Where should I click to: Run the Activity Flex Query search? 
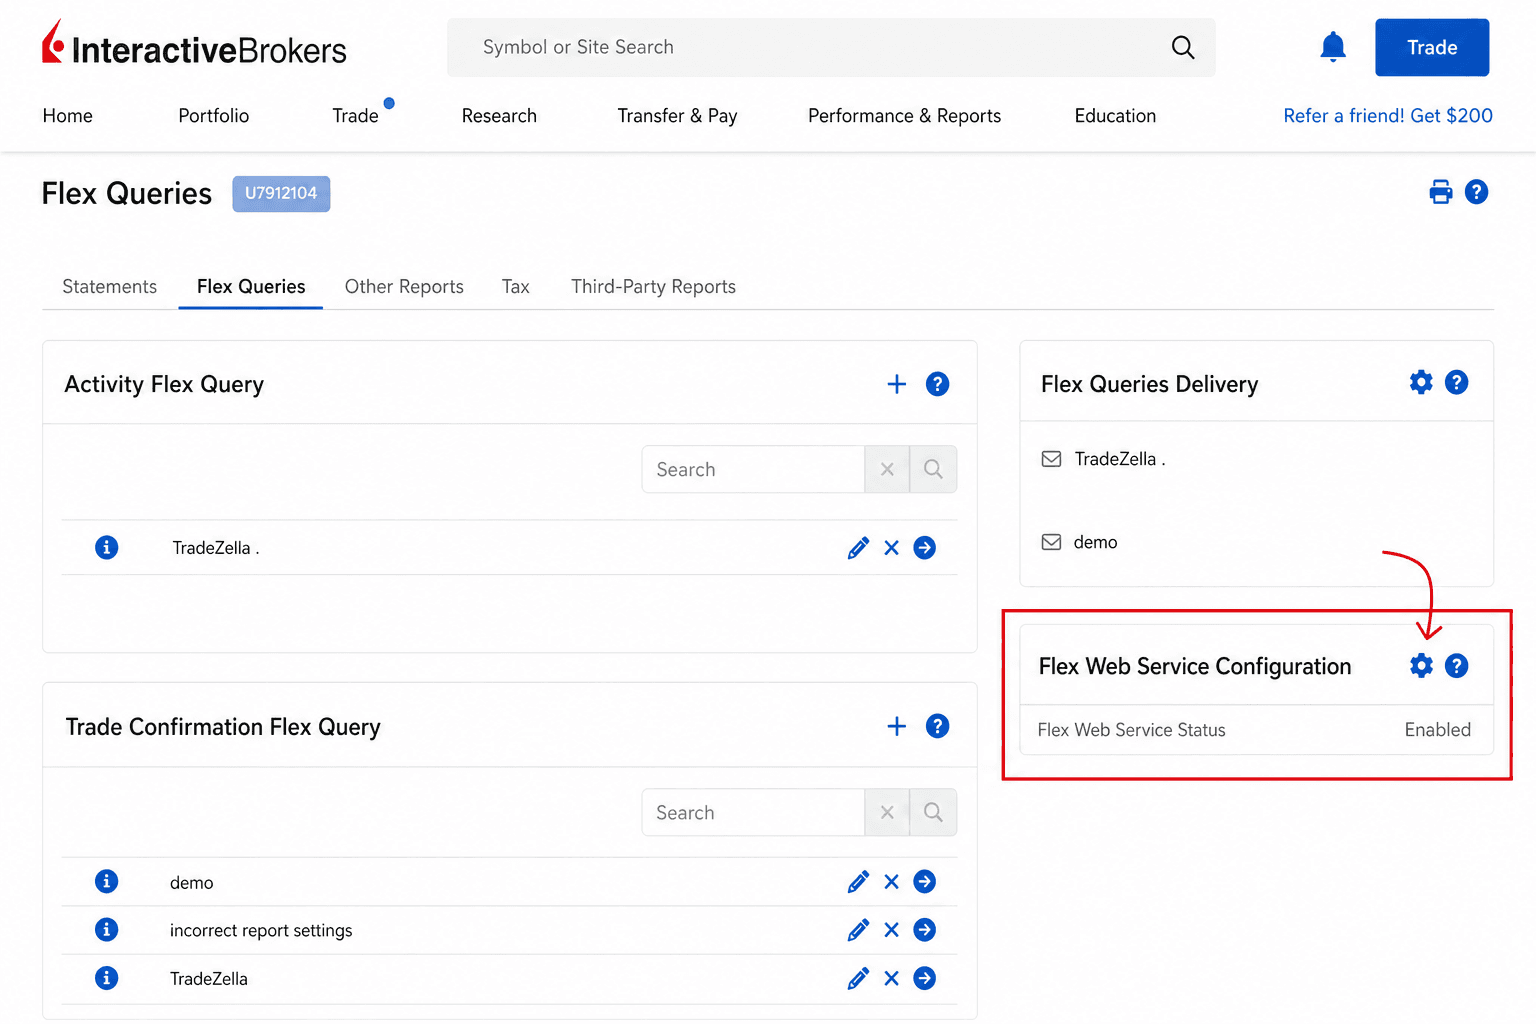coord(933,469)
